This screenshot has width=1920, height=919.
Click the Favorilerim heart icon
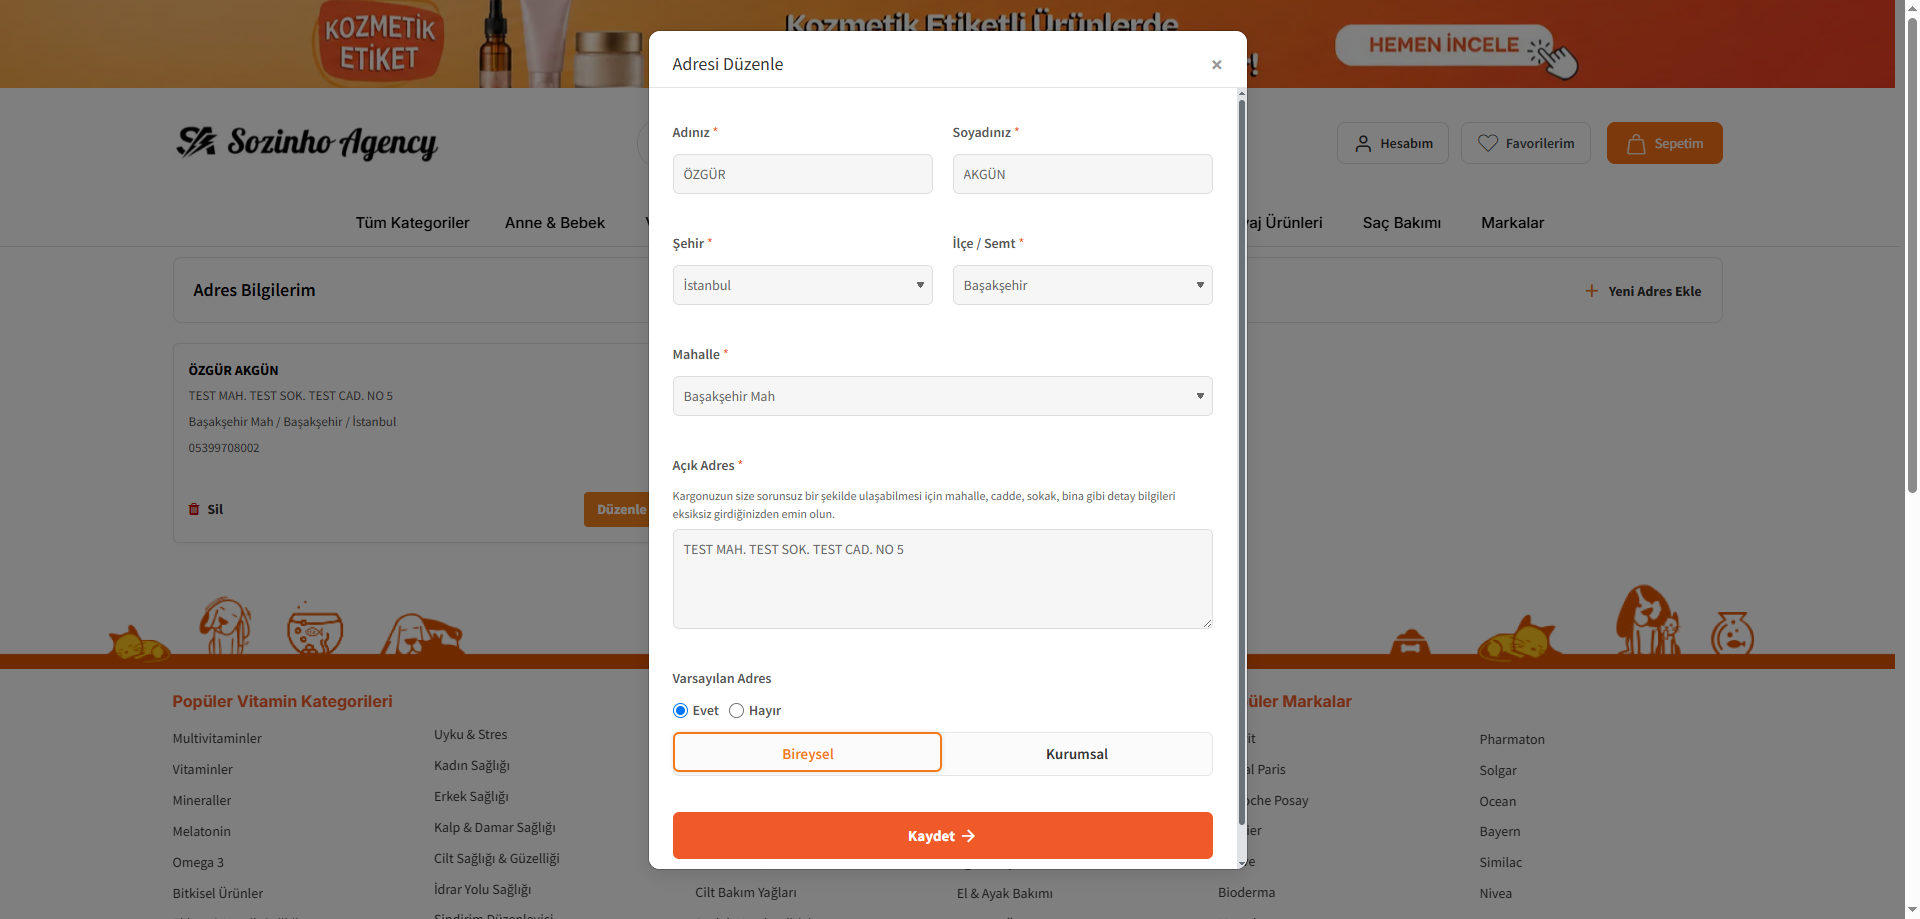[1488, 144]
